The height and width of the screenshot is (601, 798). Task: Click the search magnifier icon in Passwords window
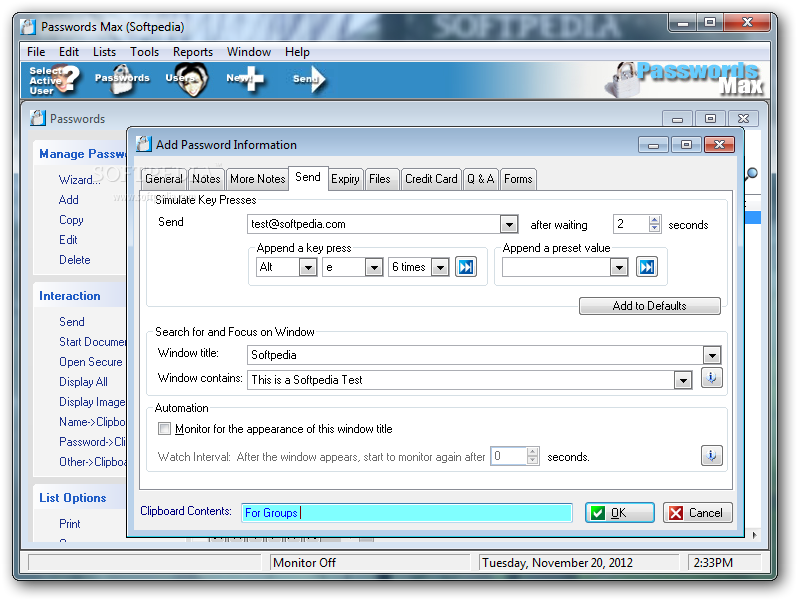751,174
